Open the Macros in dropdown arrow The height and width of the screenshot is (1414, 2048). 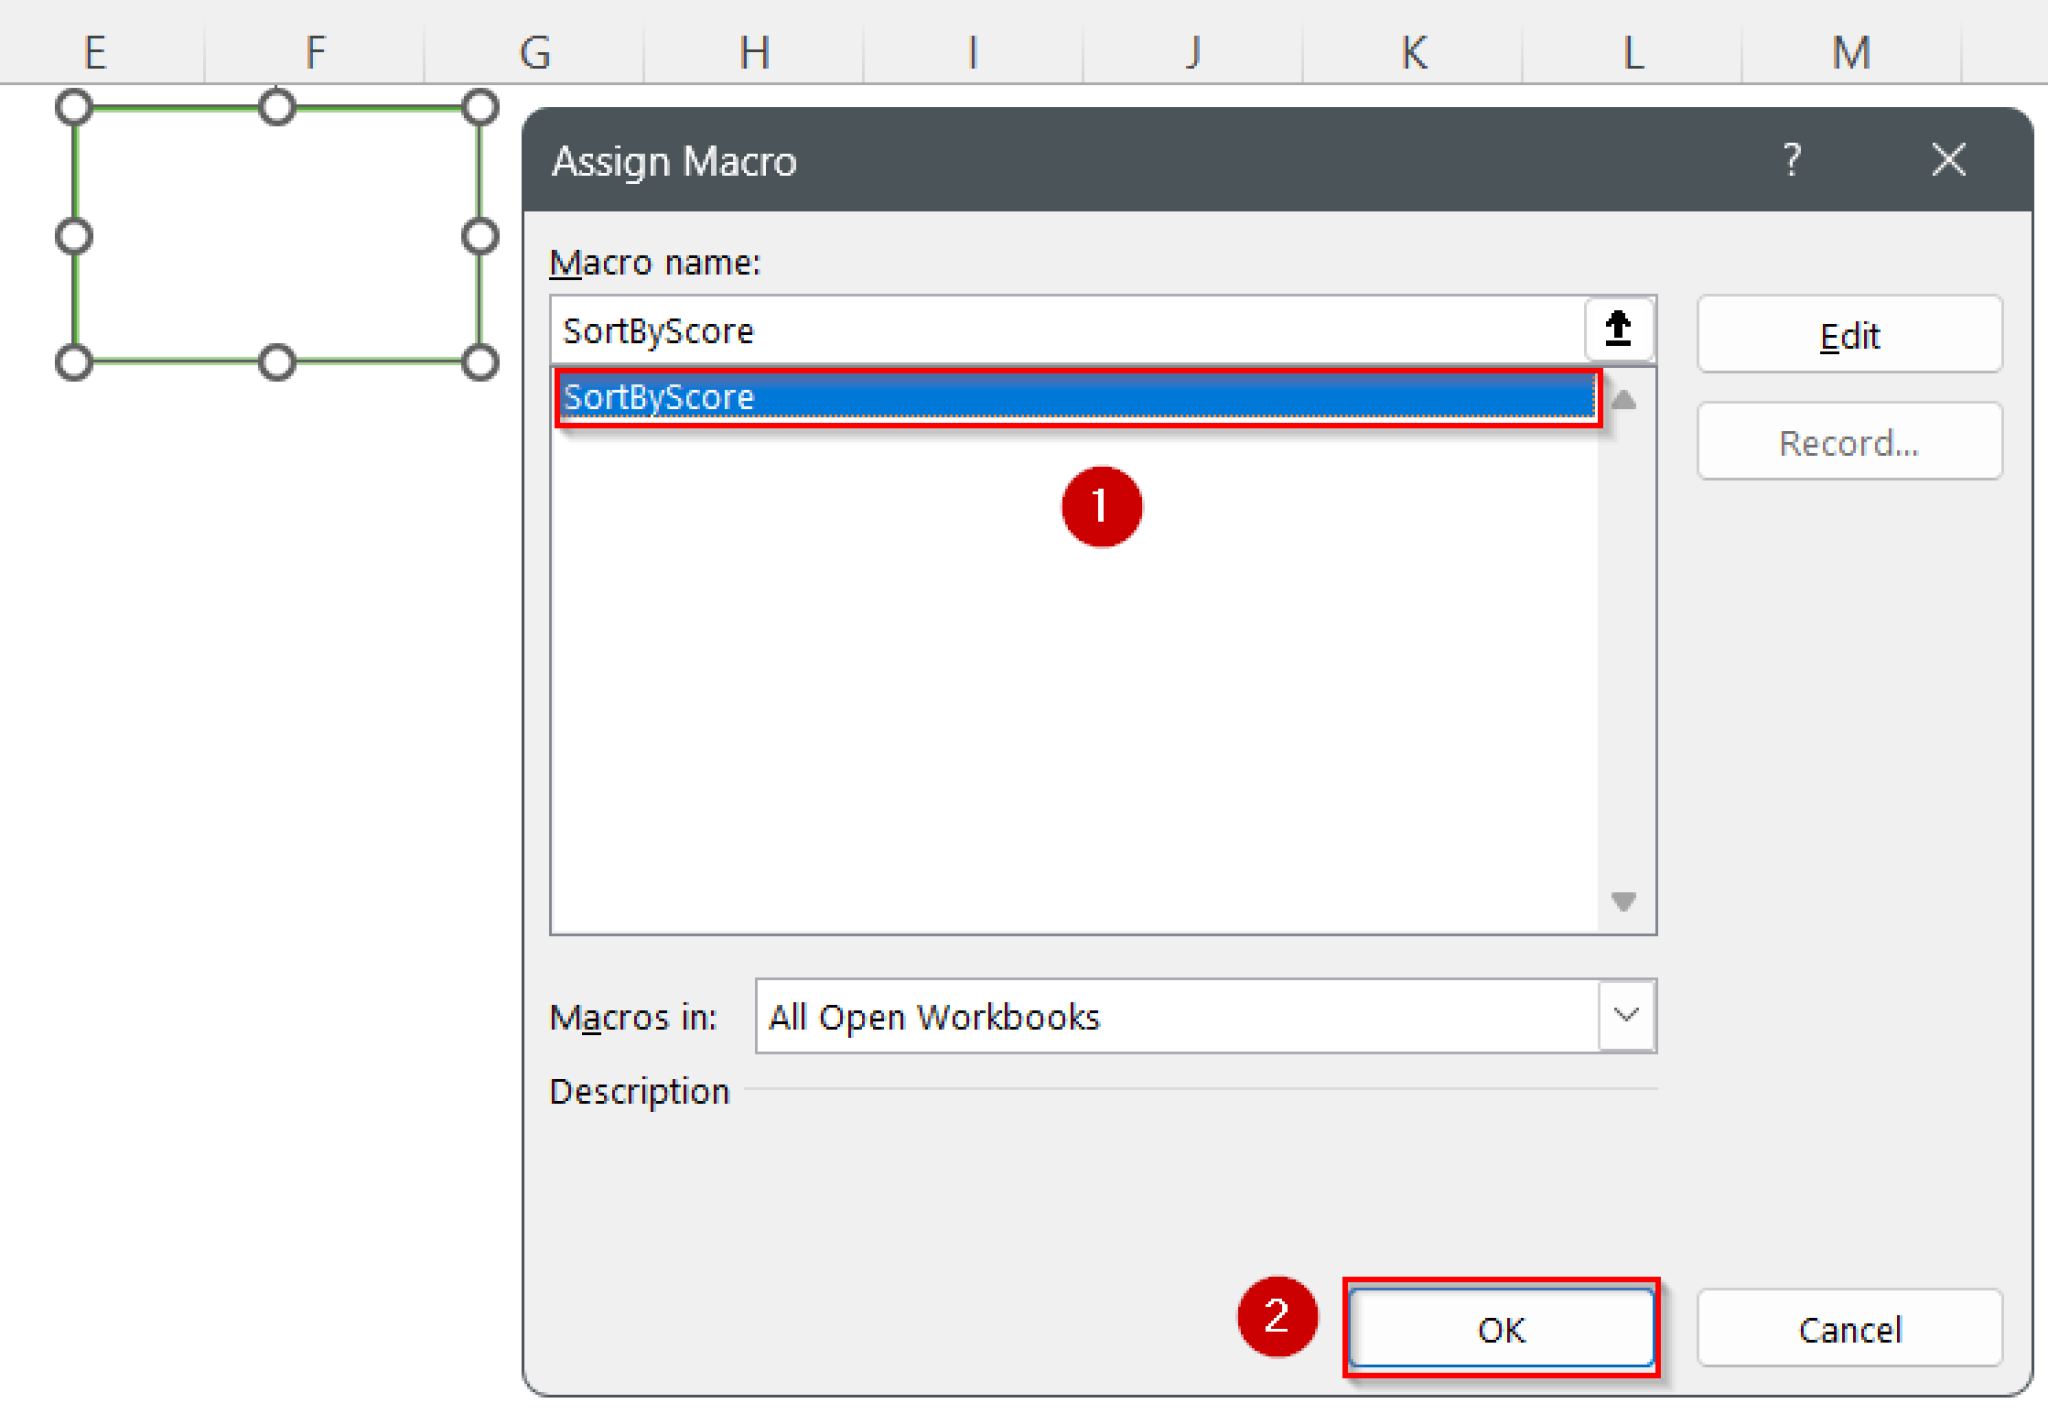[x=1627, y=1015]
